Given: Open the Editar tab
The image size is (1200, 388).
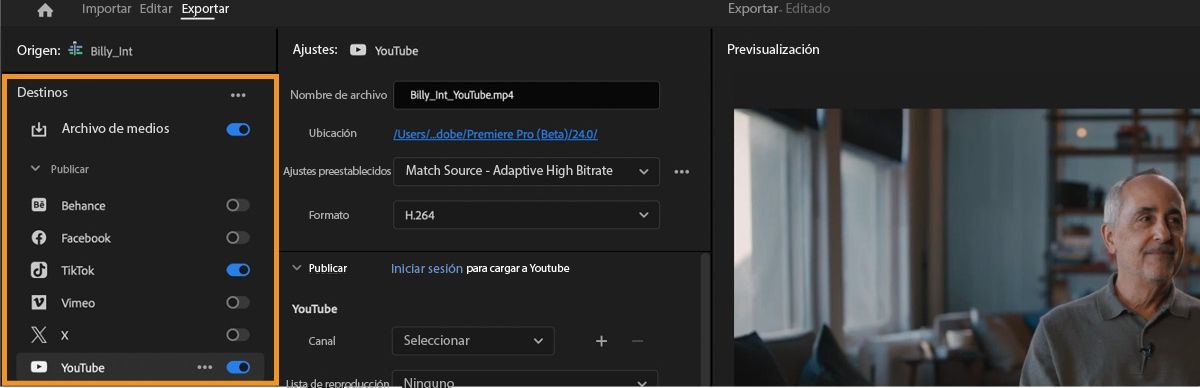Looking at the screenshot, I should tap(156, 9).
